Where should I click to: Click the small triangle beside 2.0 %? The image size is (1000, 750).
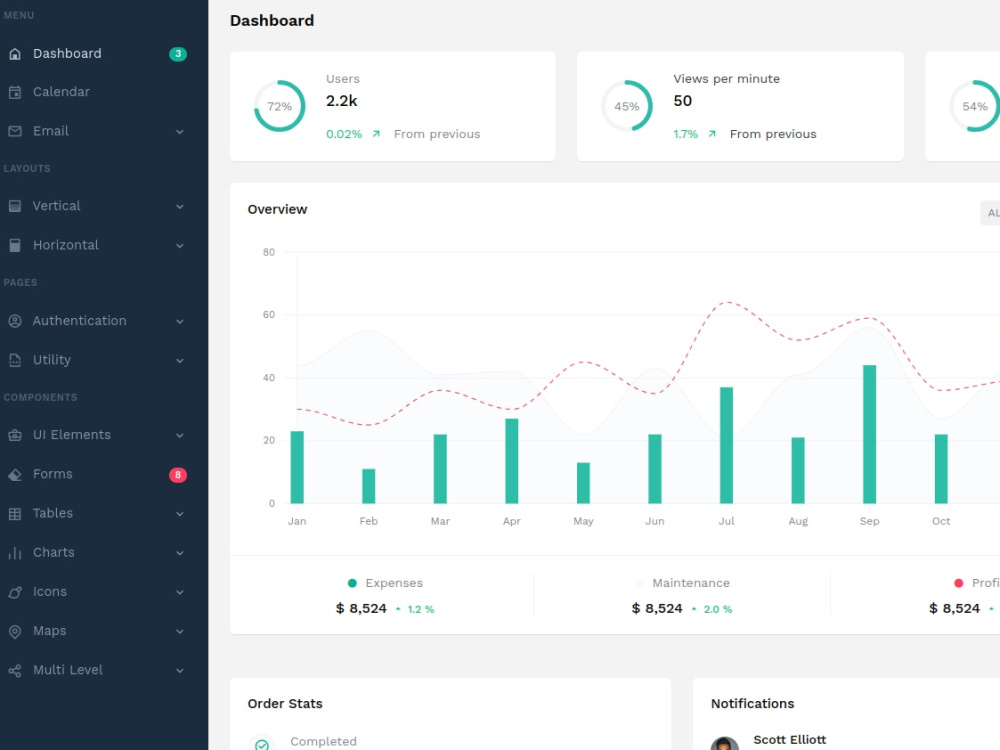pyautogui.click(x=694, y=609)
